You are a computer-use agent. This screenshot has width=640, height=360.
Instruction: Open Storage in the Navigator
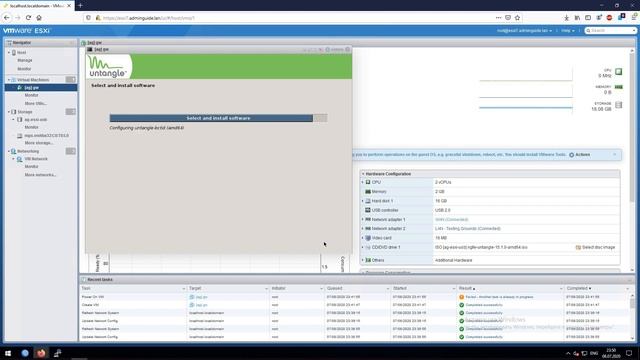tap(24, 112)
